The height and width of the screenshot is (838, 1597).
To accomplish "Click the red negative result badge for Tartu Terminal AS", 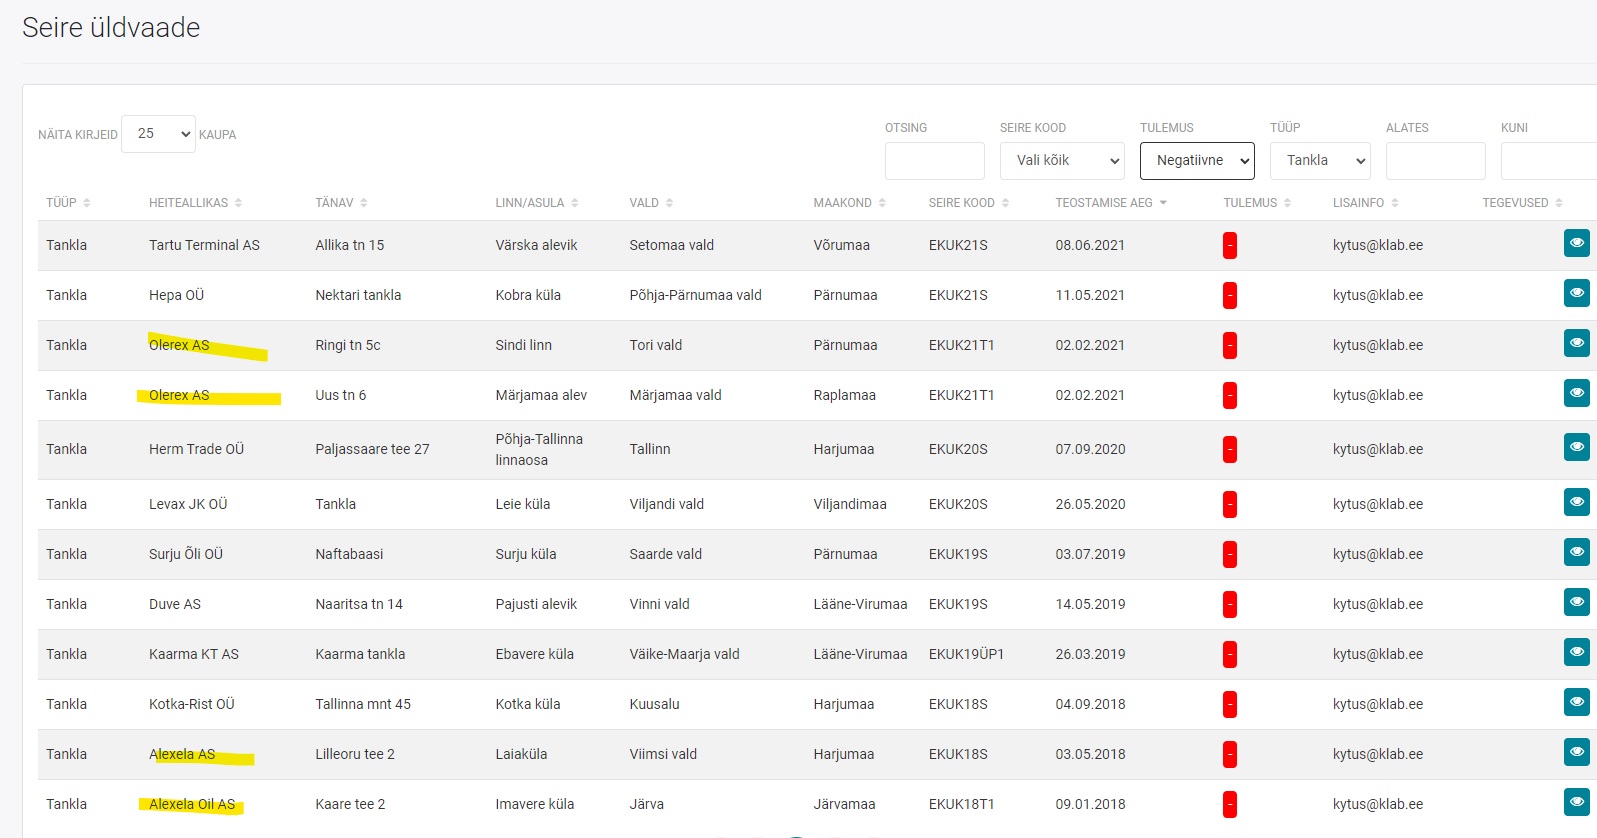I will pyautogui.click(x=1229, y=245).
